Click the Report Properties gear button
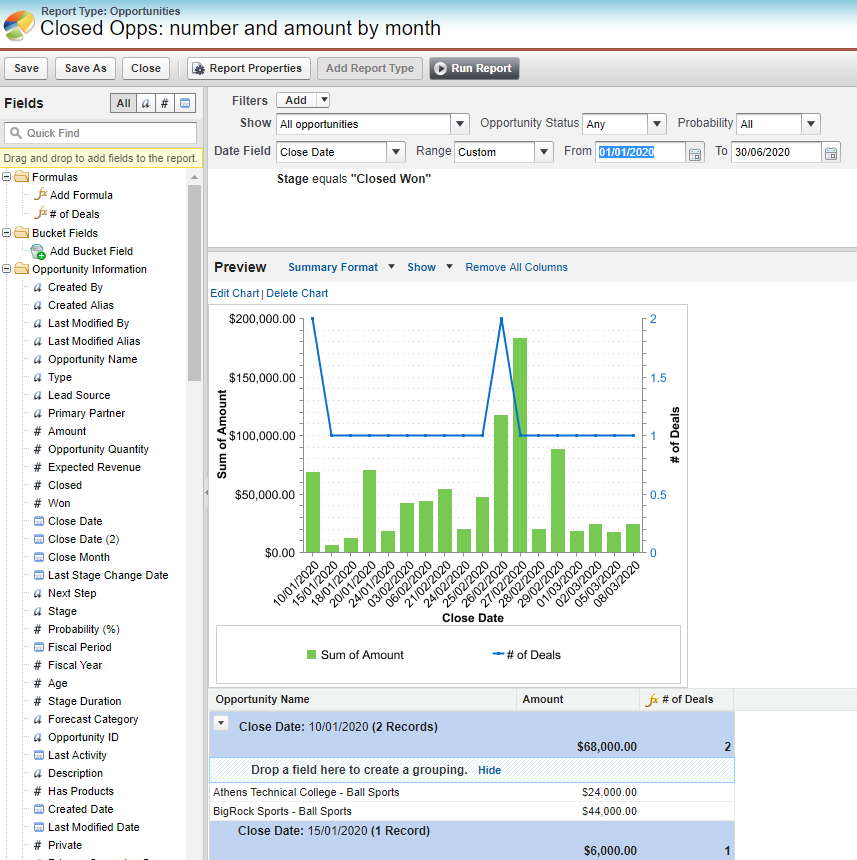Screen dimensions: 857x860 [247, 69]
